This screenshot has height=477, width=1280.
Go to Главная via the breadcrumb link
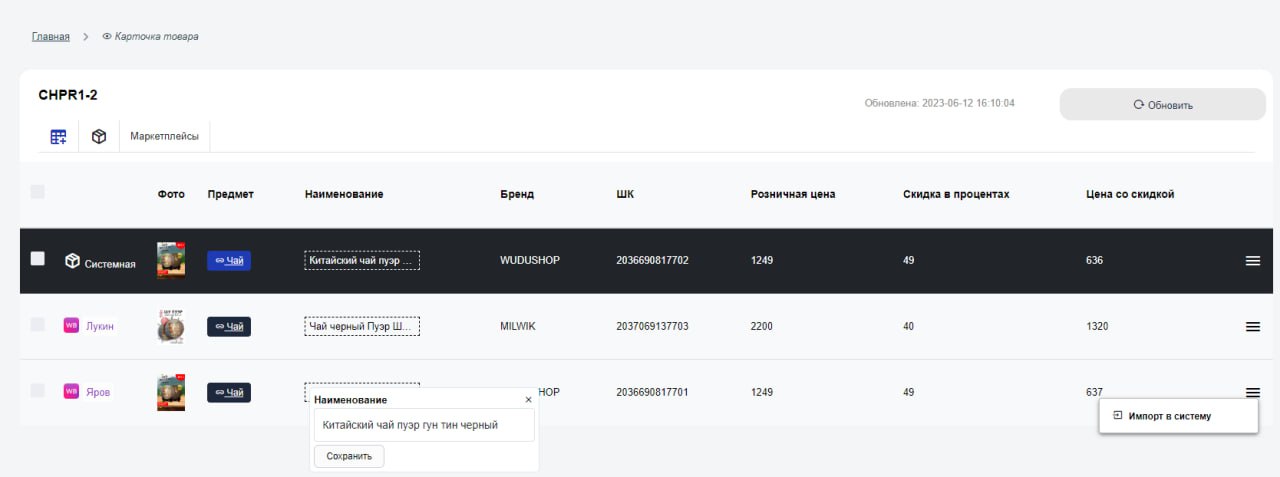point(51,37)
